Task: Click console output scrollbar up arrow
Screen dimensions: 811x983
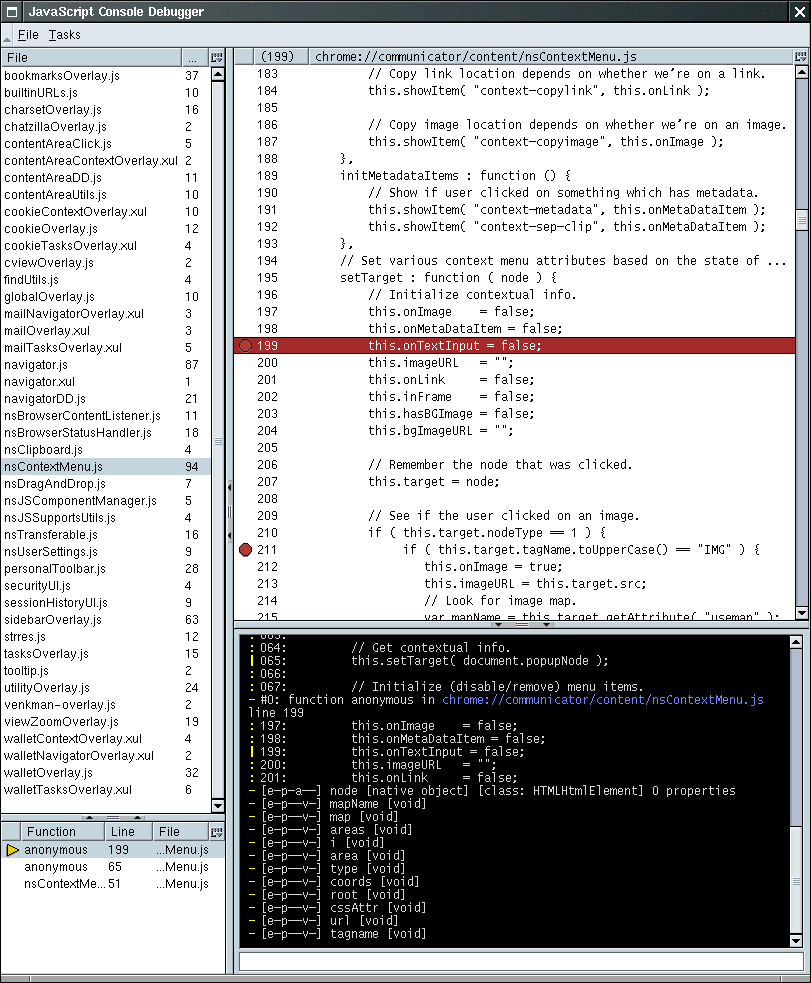Action: pyautogui.click(x=796, y=642)
